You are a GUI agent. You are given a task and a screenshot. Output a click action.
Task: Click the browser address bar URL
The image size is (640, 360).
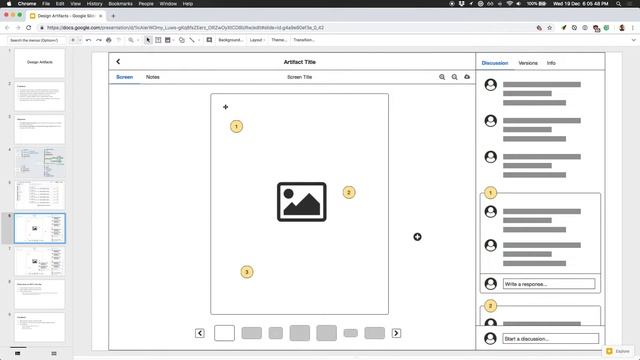point(185,28)
